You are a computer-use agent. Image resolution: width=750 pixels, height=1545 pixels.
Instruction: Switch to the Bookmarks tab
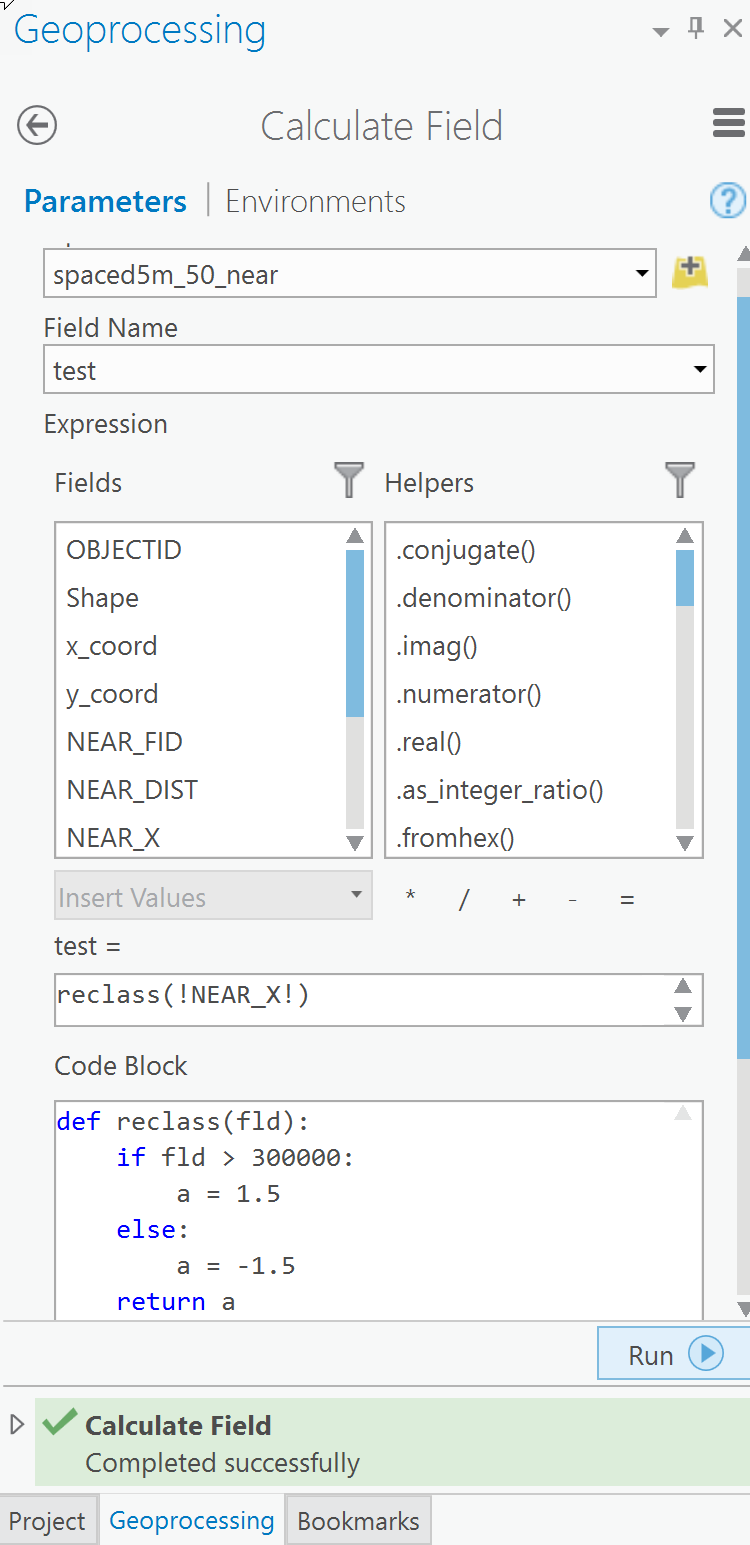pyautogui.click(x=357, y=1519)
